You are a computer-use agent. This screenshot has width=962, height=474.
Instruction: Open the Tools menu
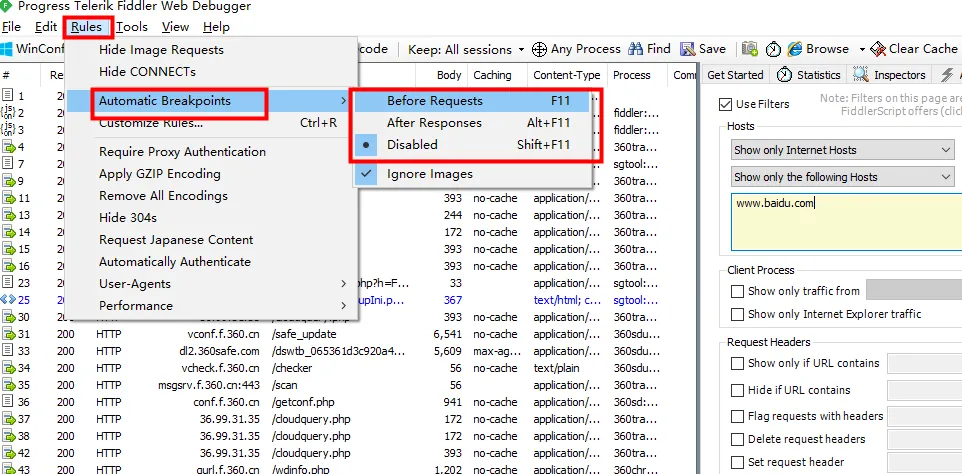pyautogui.click(x=132, y=27)
